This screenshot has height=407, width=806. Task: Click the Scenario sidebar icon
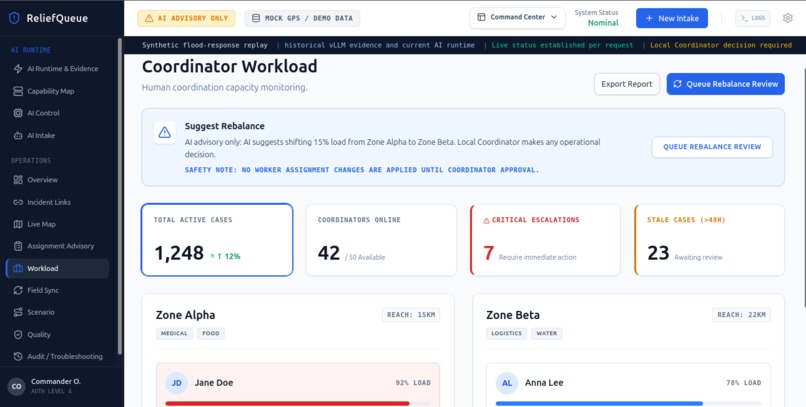coord(18,312)
